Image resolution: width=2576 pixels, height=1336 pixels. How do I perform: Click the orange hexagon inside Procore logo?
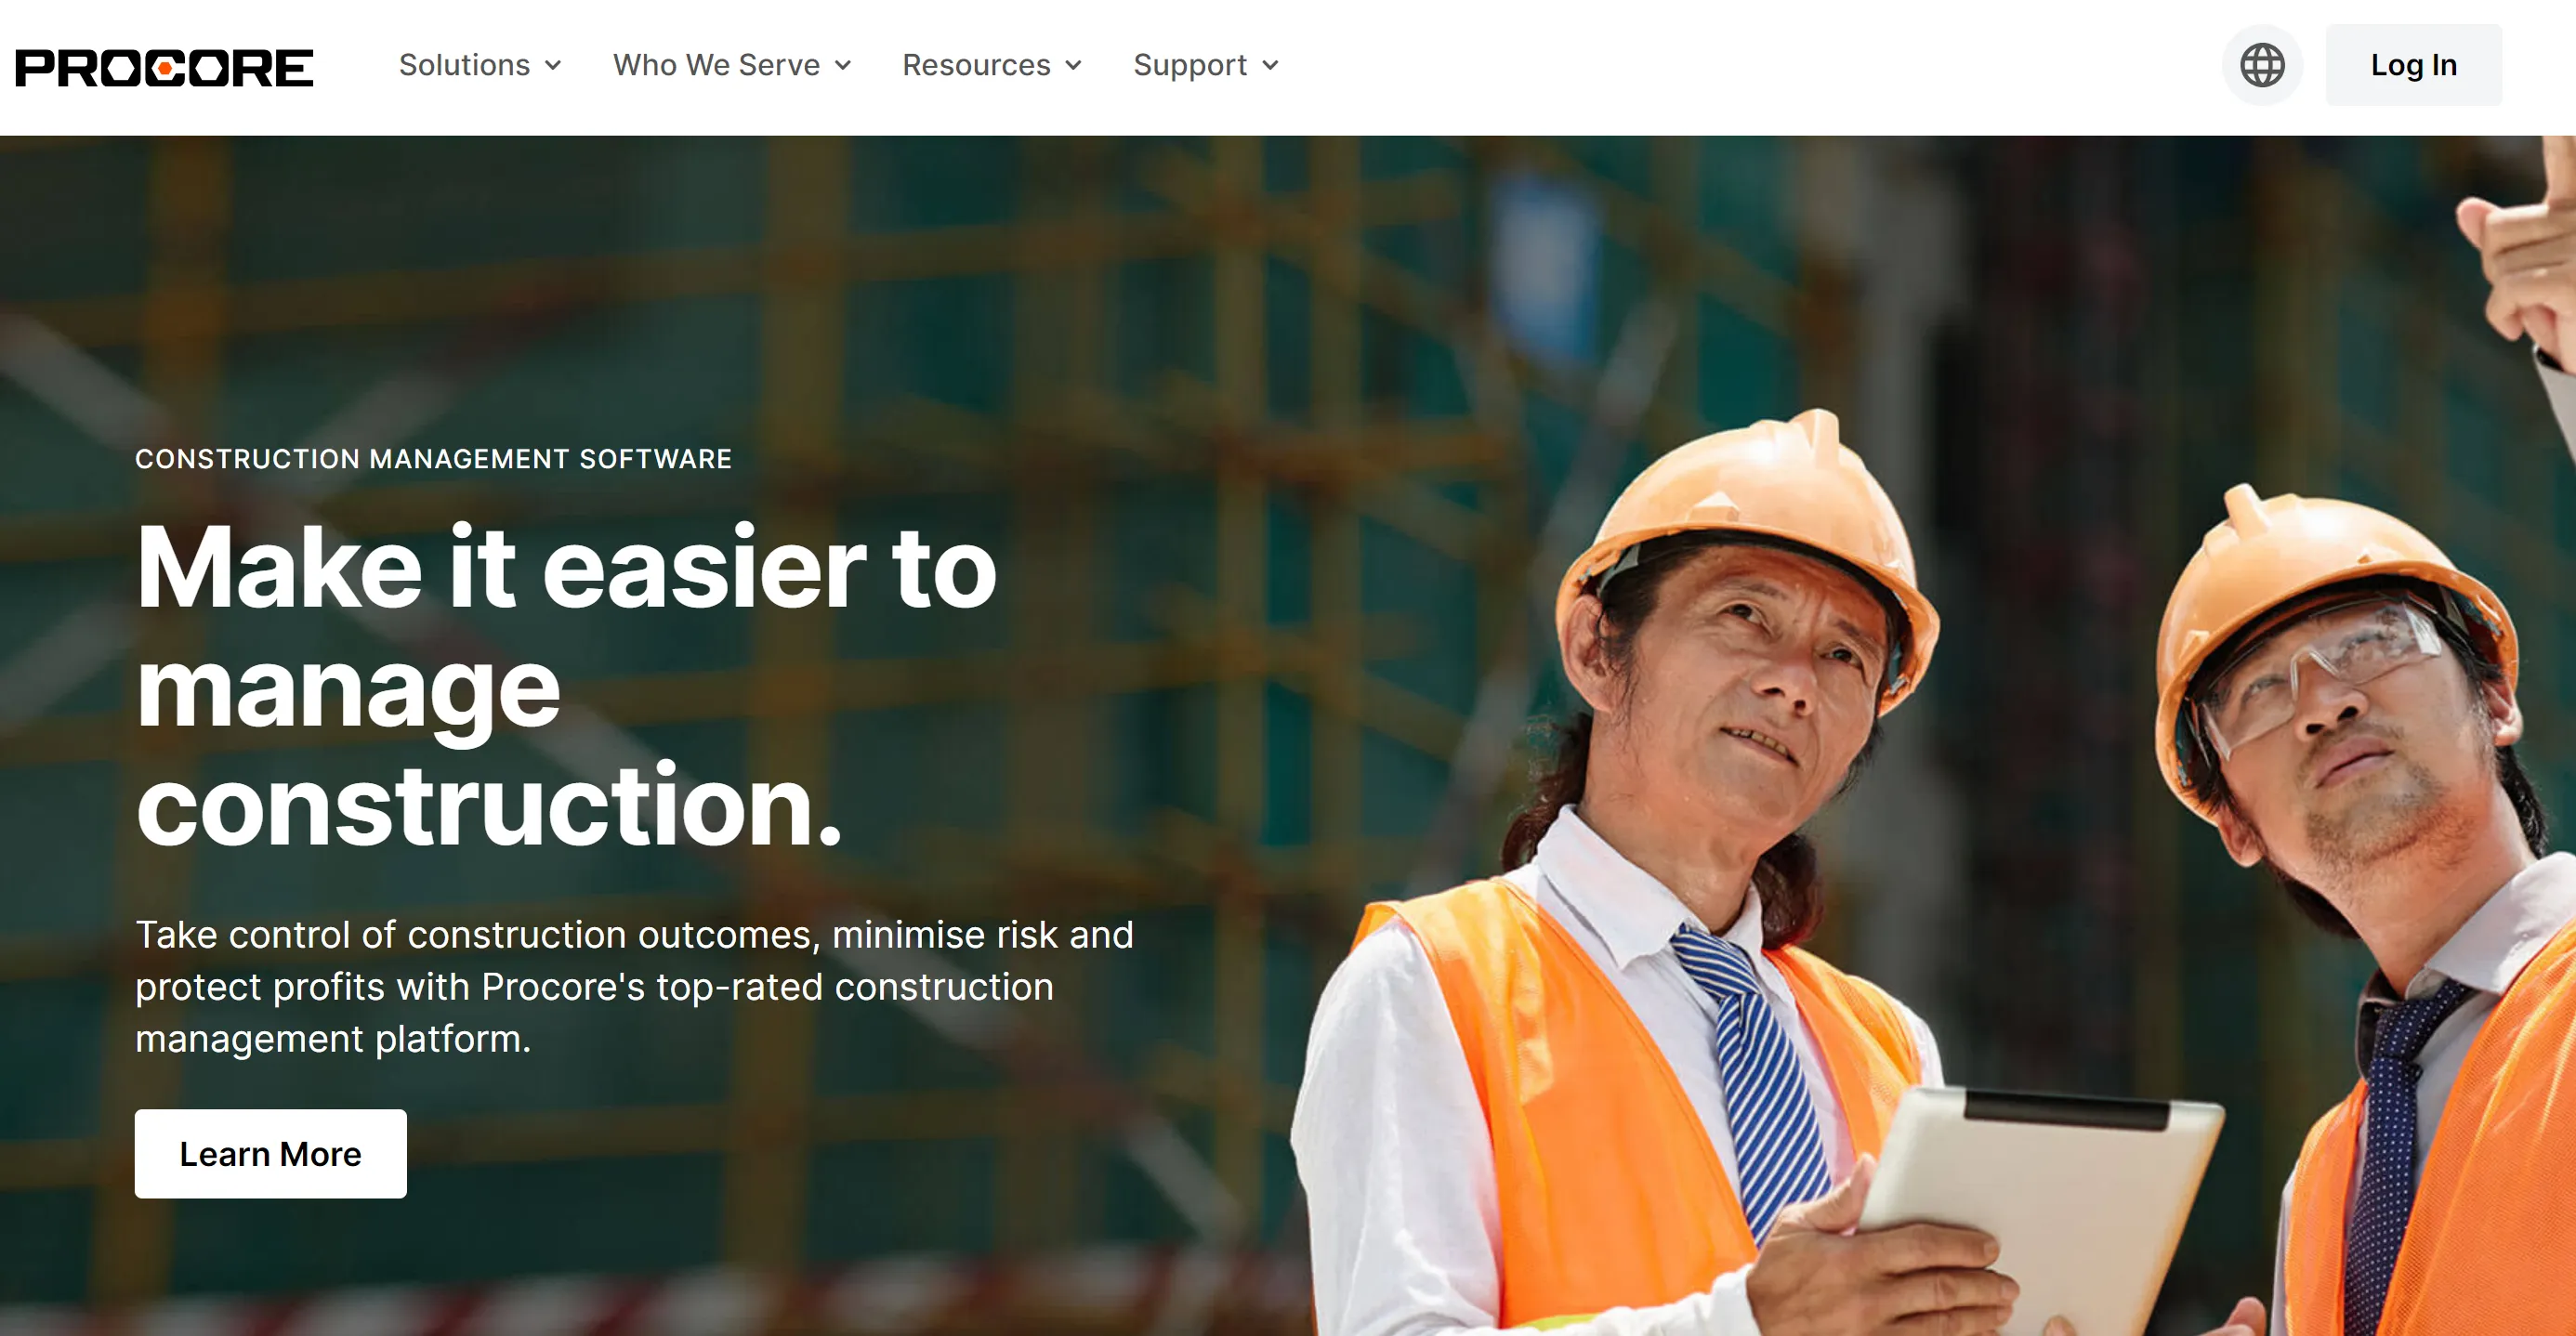(164, 68)
